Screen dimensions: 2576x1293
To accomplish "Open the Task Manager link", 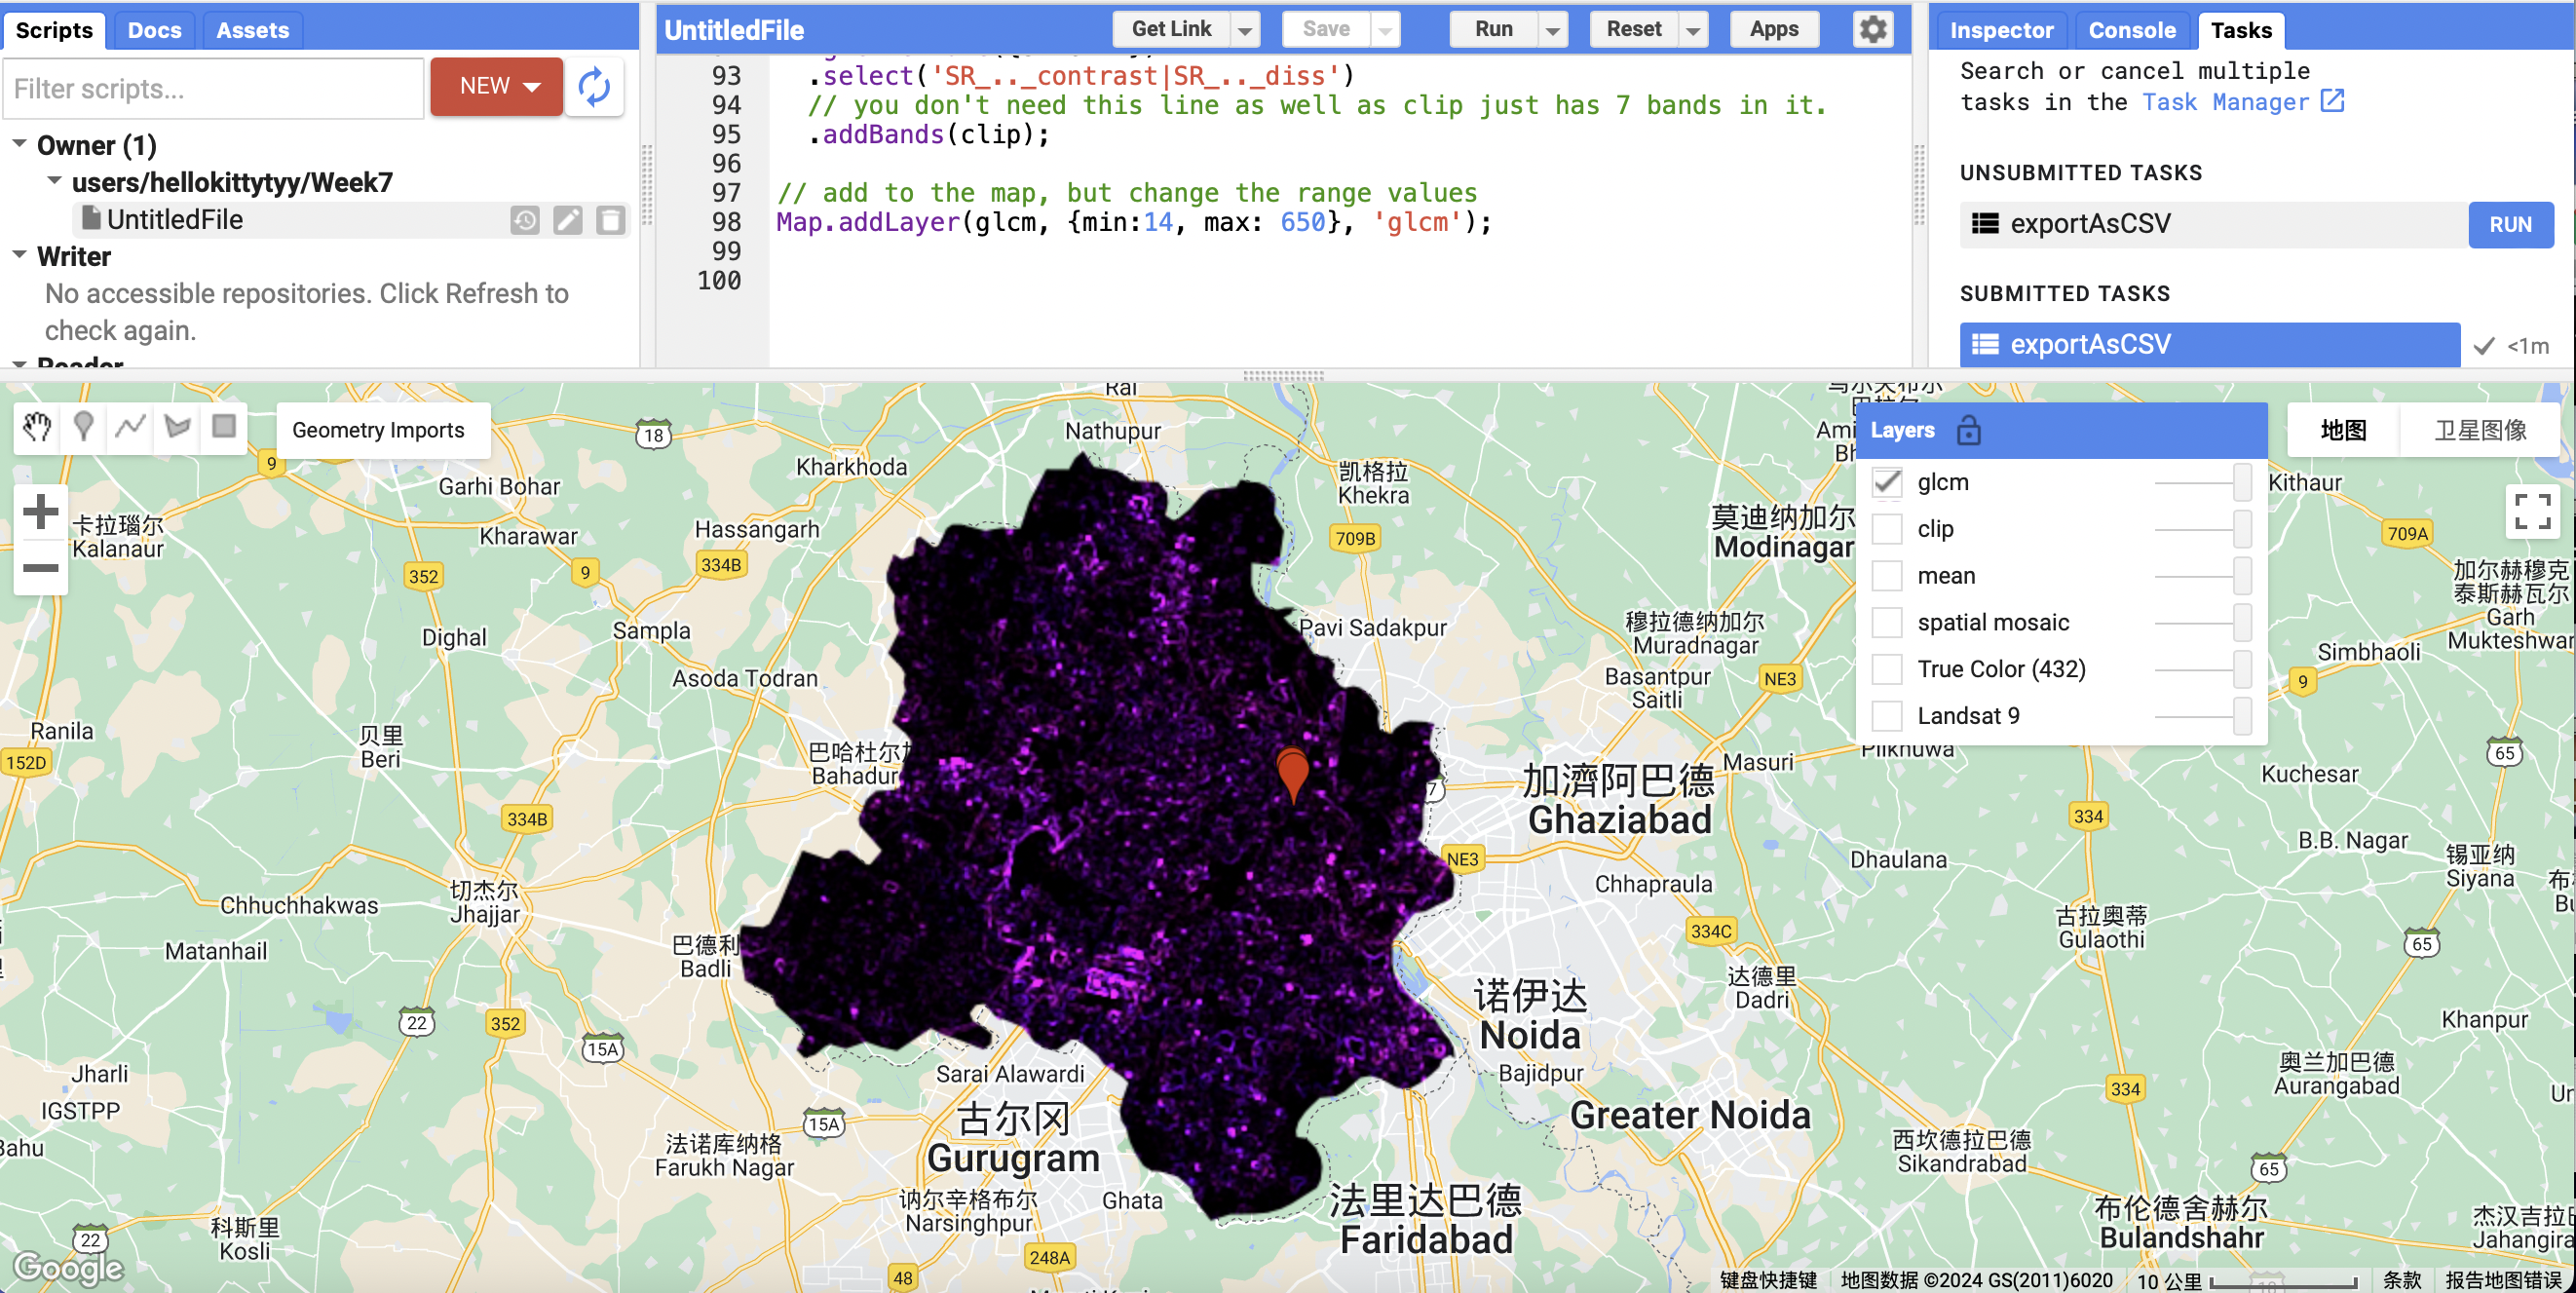I will pyautogui.click(x=2225, y=102).
